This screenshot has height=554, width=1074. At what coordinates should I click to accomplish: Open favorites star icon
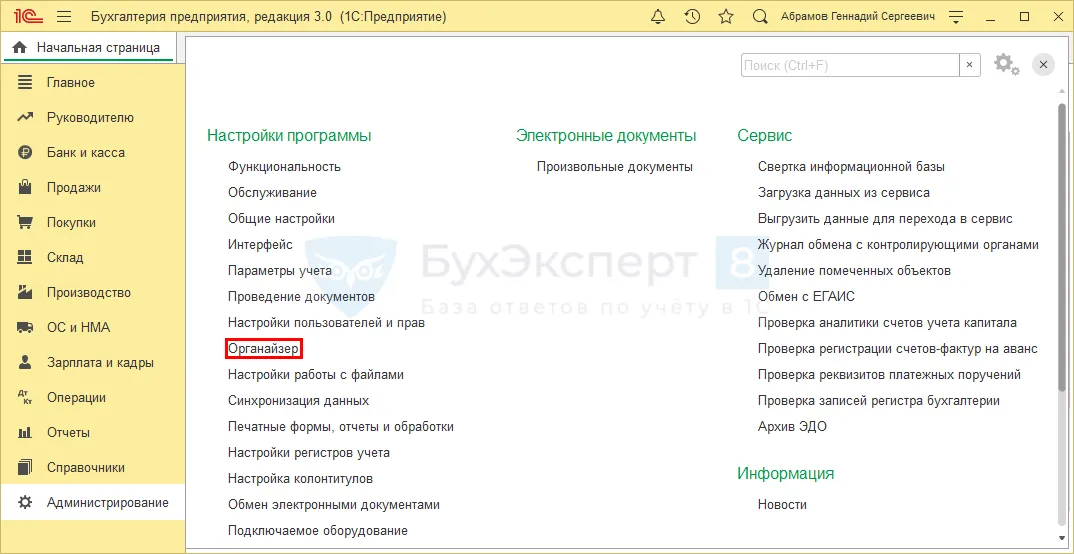click(x=726, y=16)
